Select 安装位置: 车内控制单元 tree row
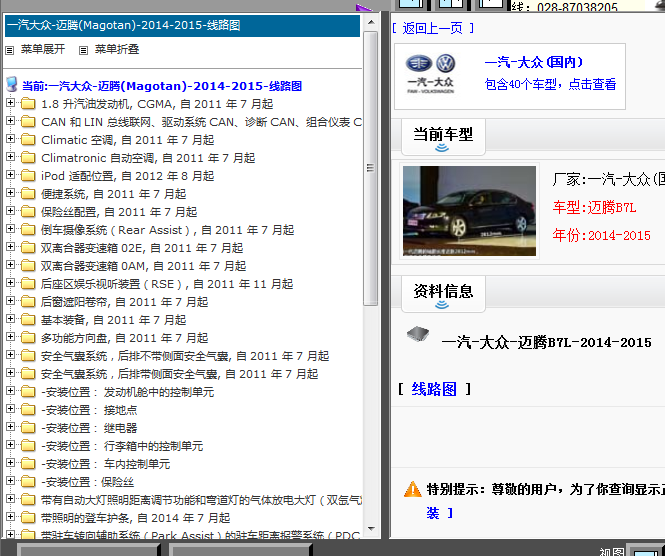The image size is (665, 556). pos(106,464)
